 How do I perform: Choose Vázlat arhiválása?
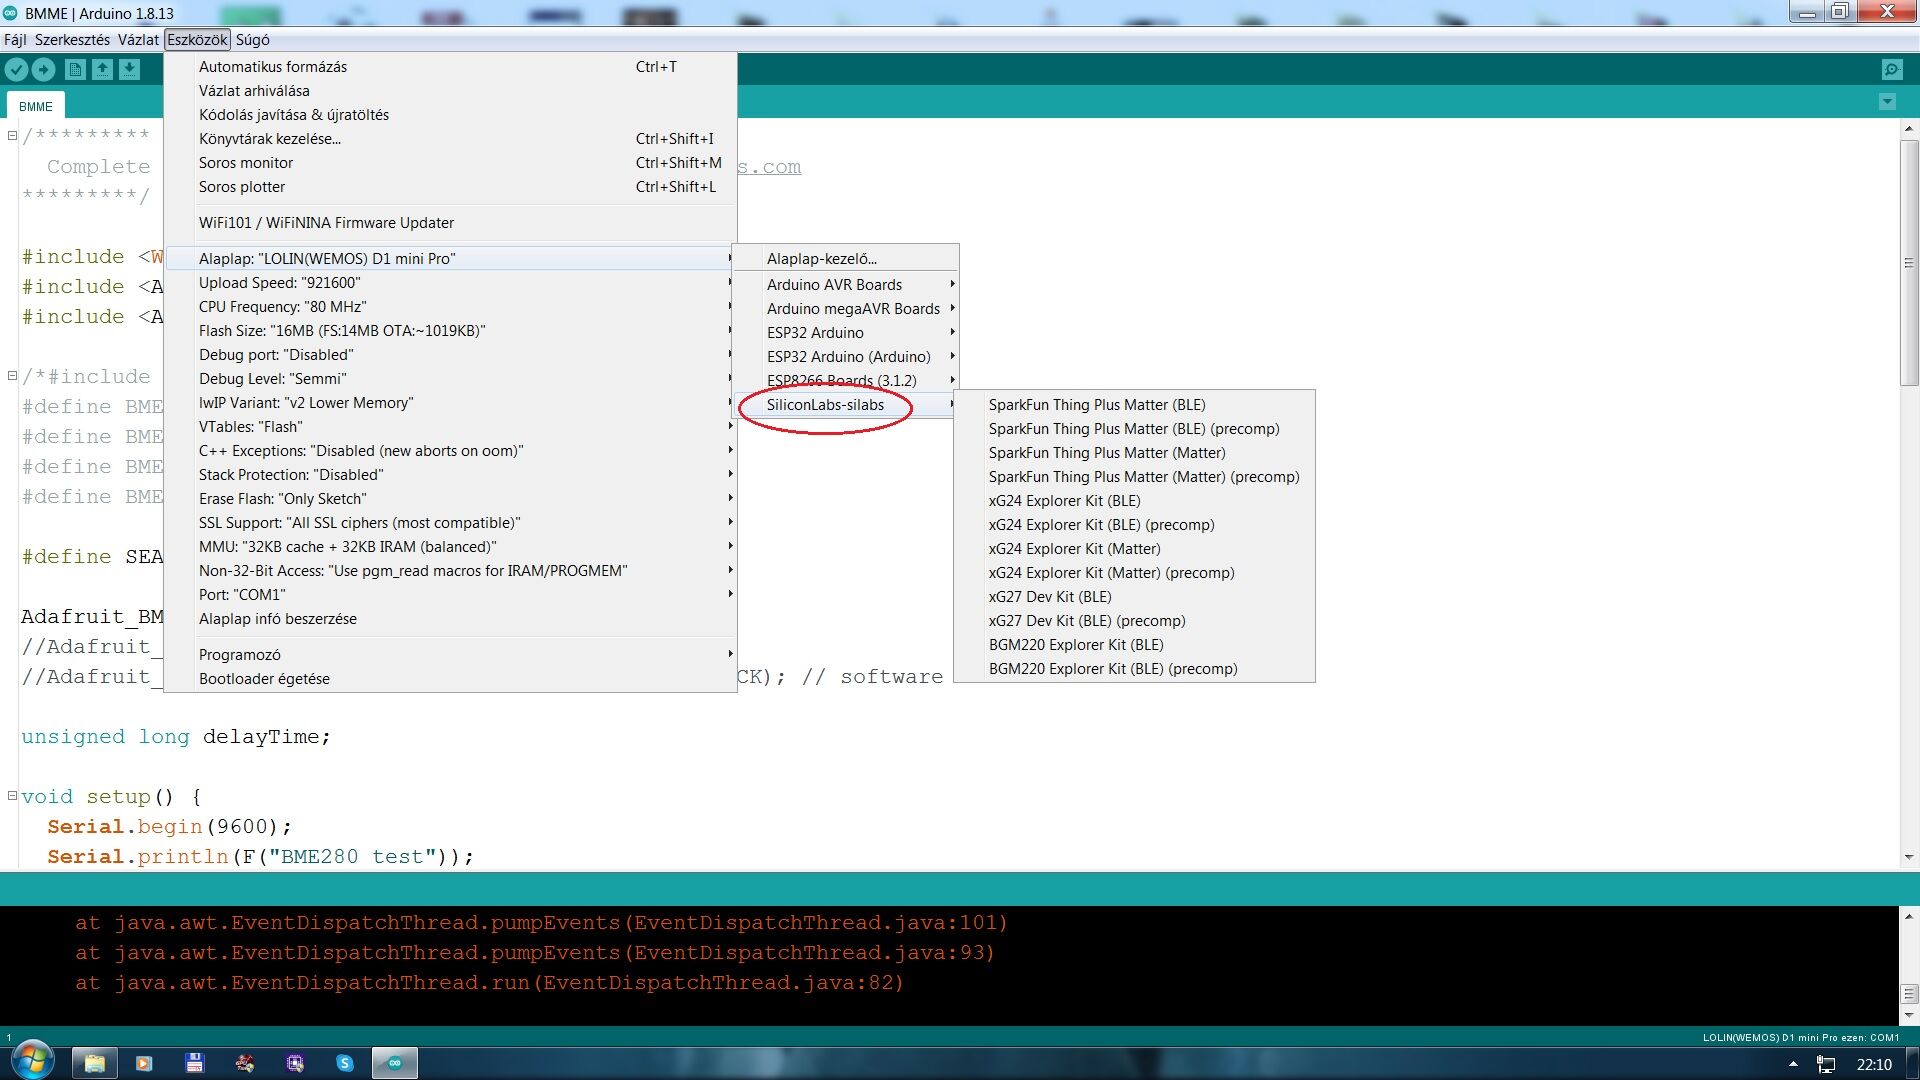pos(451,90)
